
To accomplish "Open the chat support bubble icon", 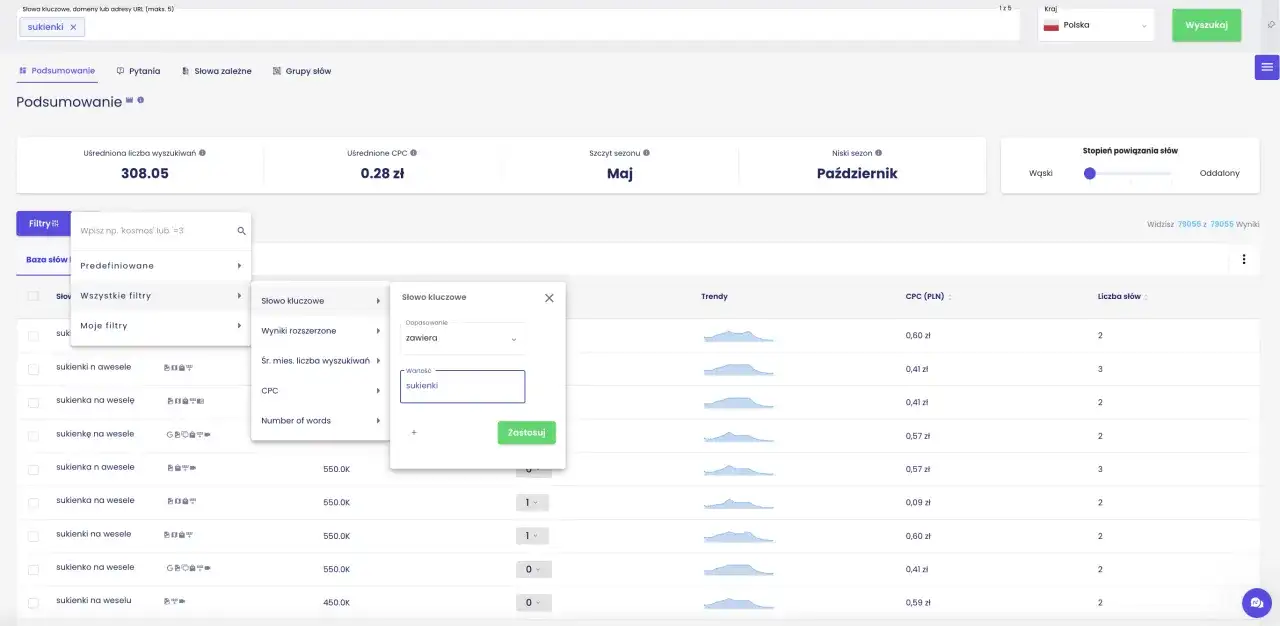I will (1256, 603).
